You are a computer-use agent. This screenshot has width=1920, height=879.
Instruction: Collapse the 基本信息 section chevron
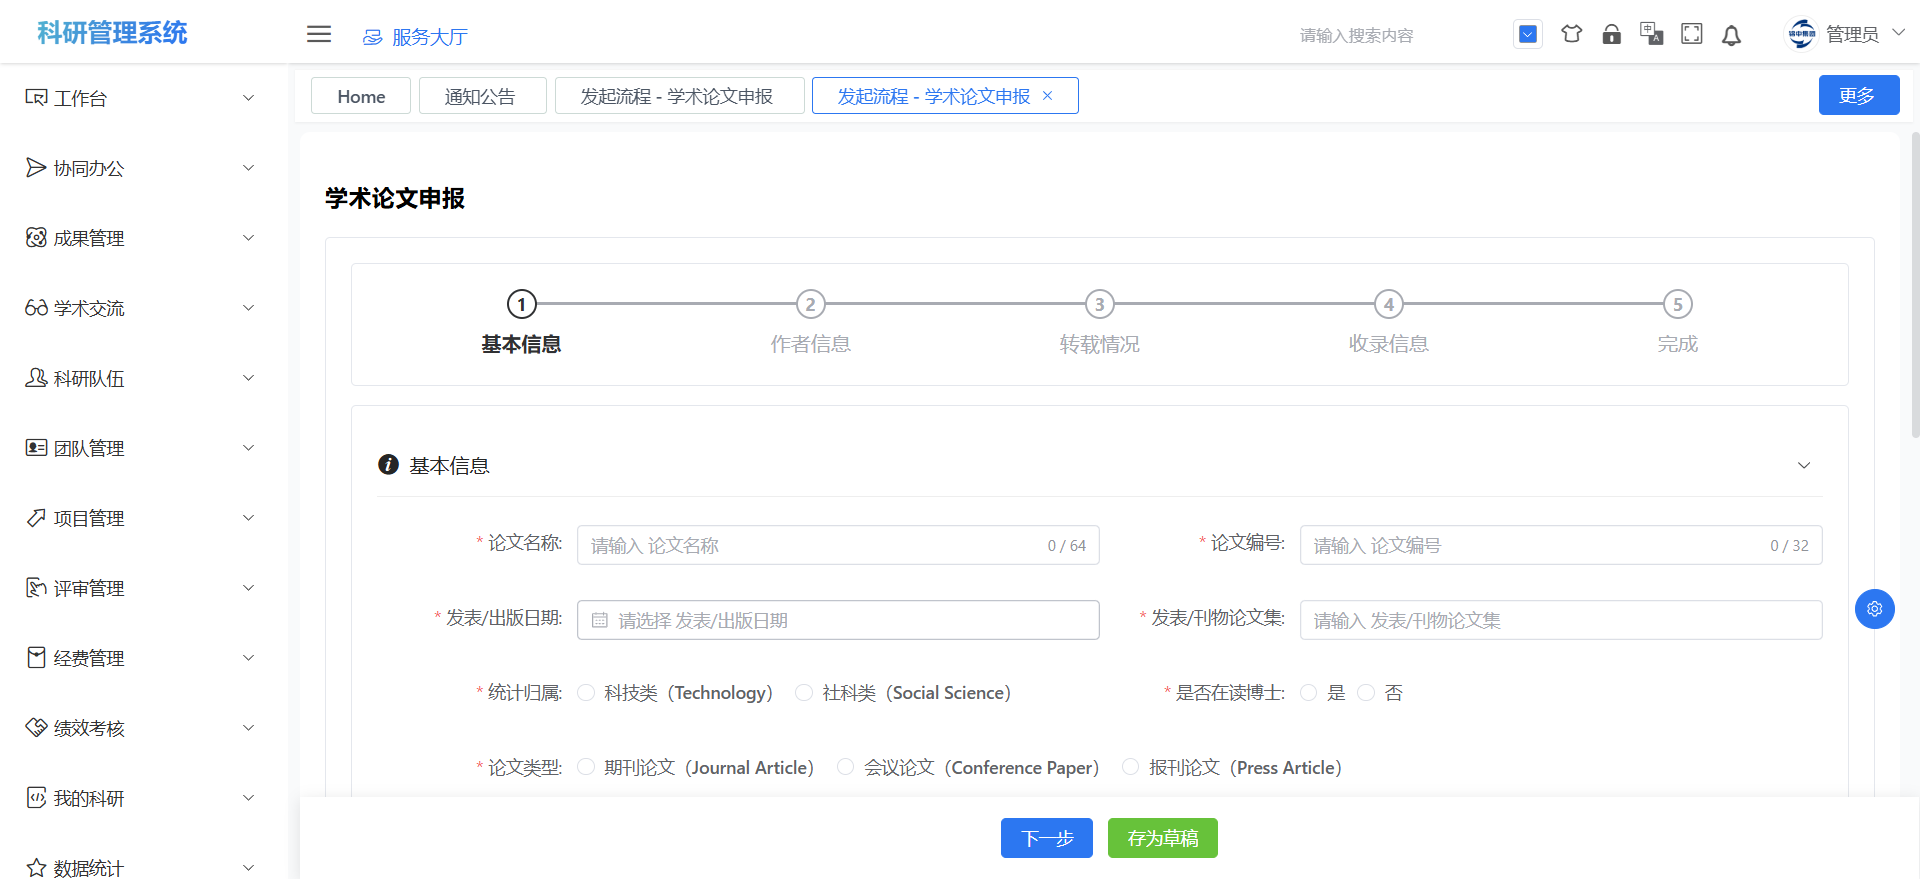1804,466
